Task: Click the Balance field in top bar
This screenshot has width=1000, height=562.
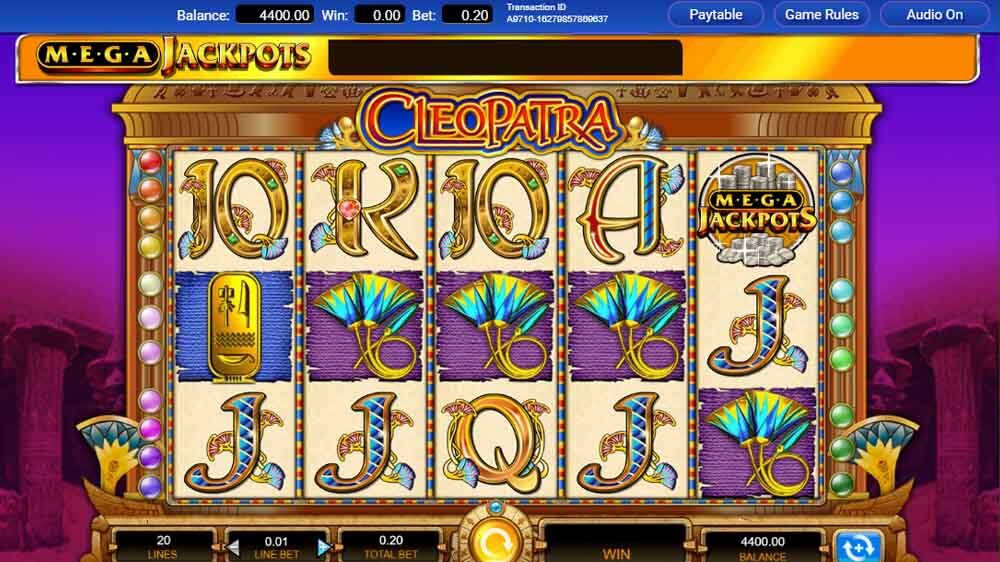Action: click(x=274, y=15)
